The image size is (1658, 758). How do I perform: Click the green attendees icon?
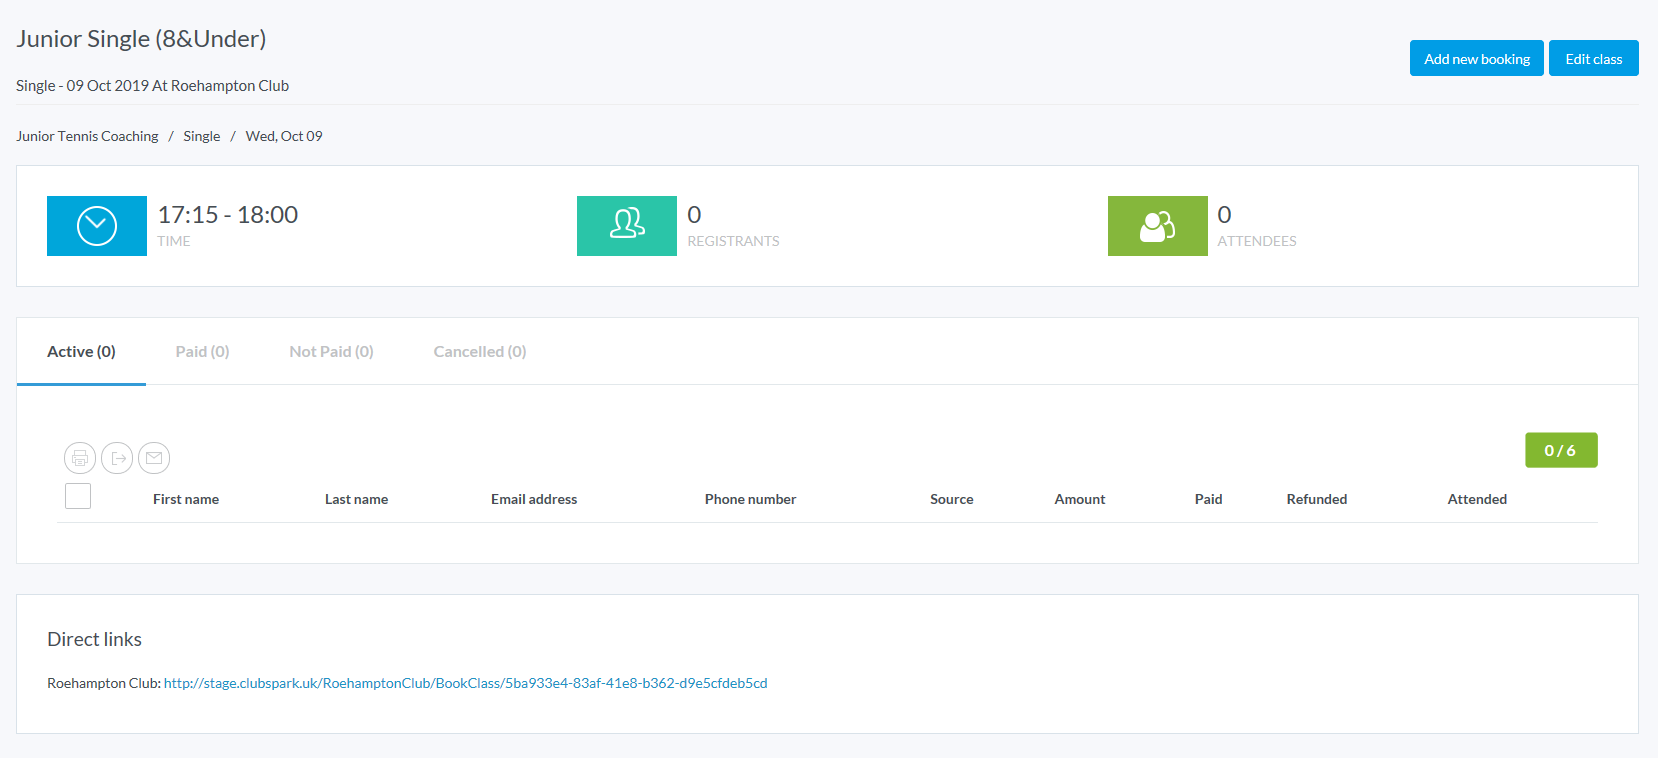(x=1157, y=226)
